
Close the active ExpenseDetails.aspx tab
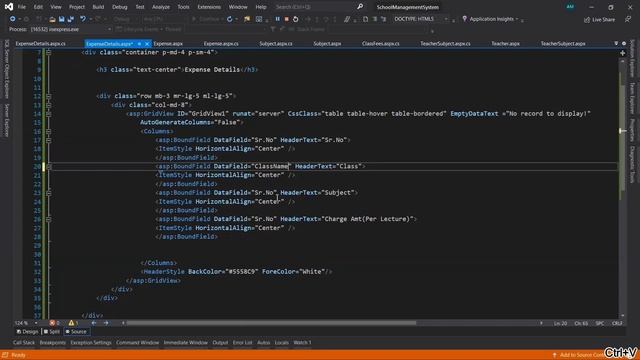(147, 44)
